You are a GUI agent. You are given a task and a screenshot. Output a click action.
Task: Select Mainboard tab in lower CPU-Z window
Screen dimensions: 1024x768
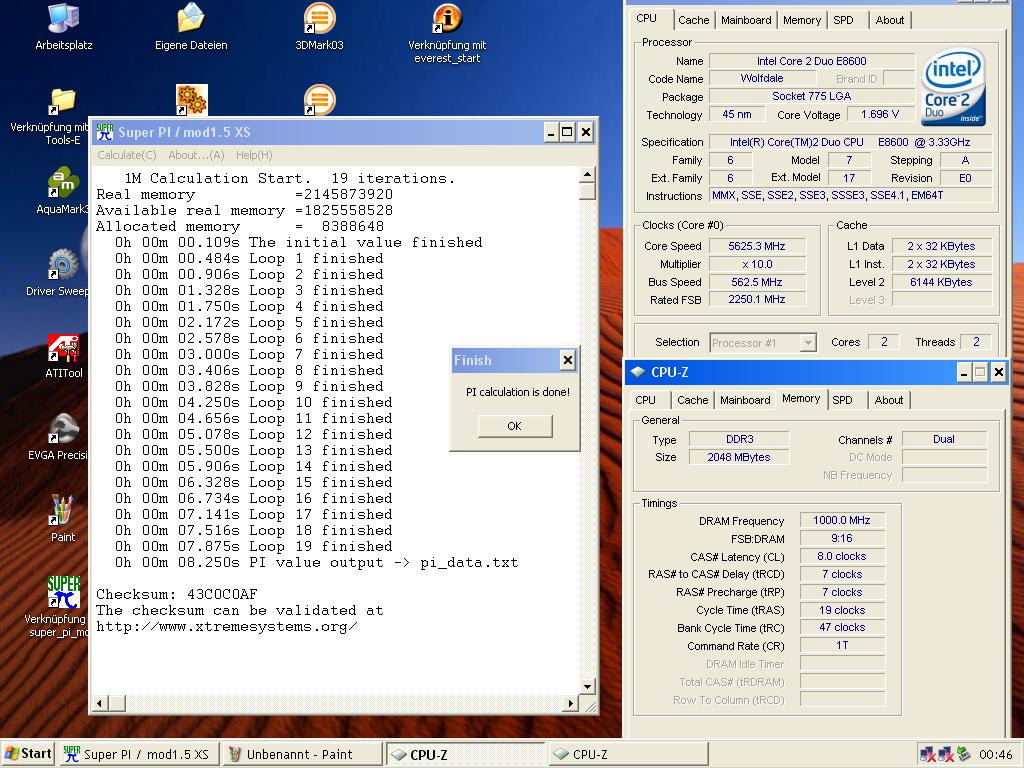(x=745, y=400)
